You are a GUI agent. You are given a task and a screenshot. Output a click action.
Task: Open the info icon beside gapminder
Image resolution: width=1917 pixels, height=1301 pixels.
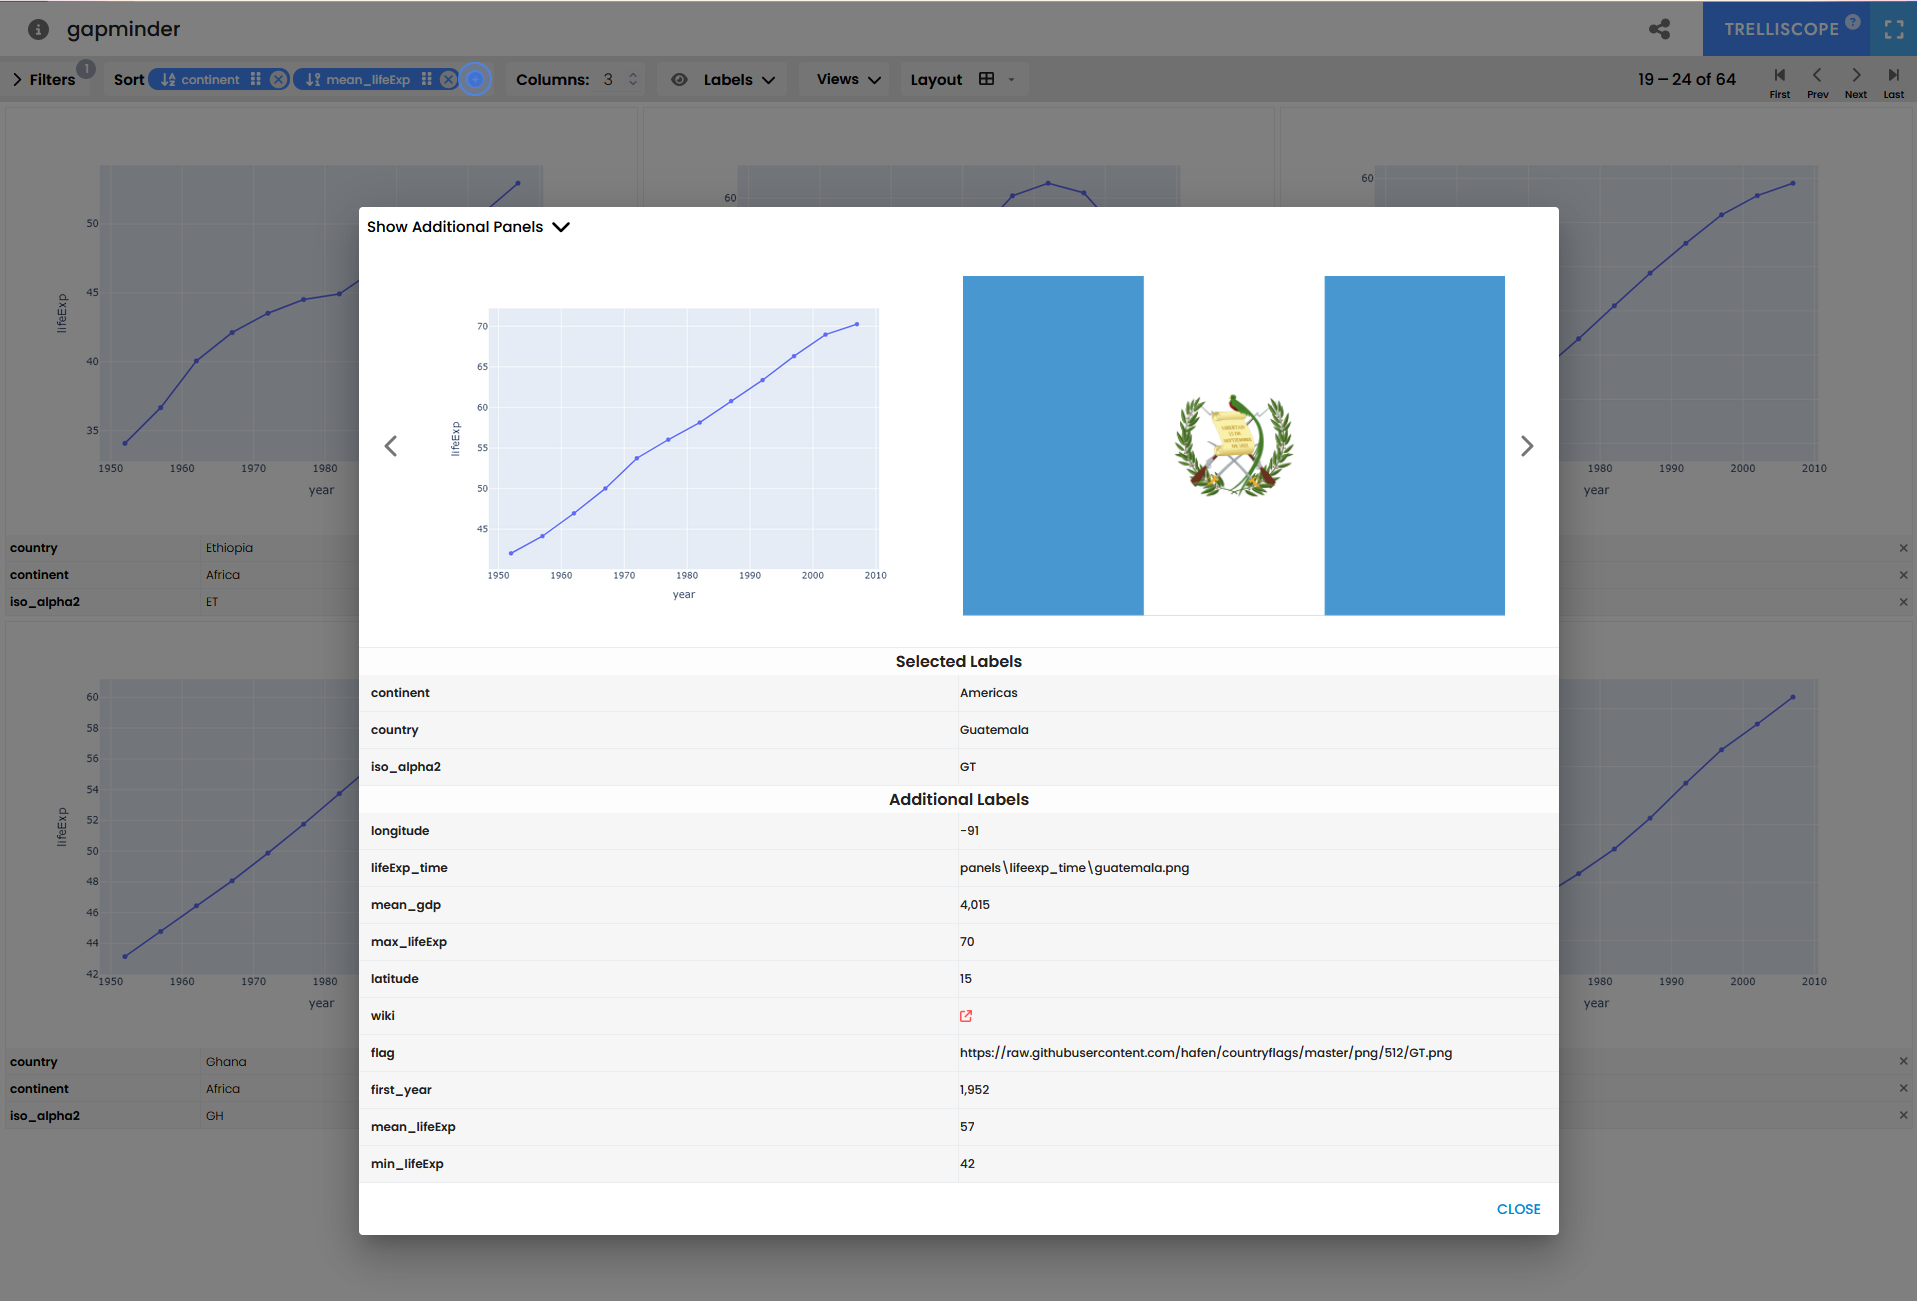click(x=38, y=29)
